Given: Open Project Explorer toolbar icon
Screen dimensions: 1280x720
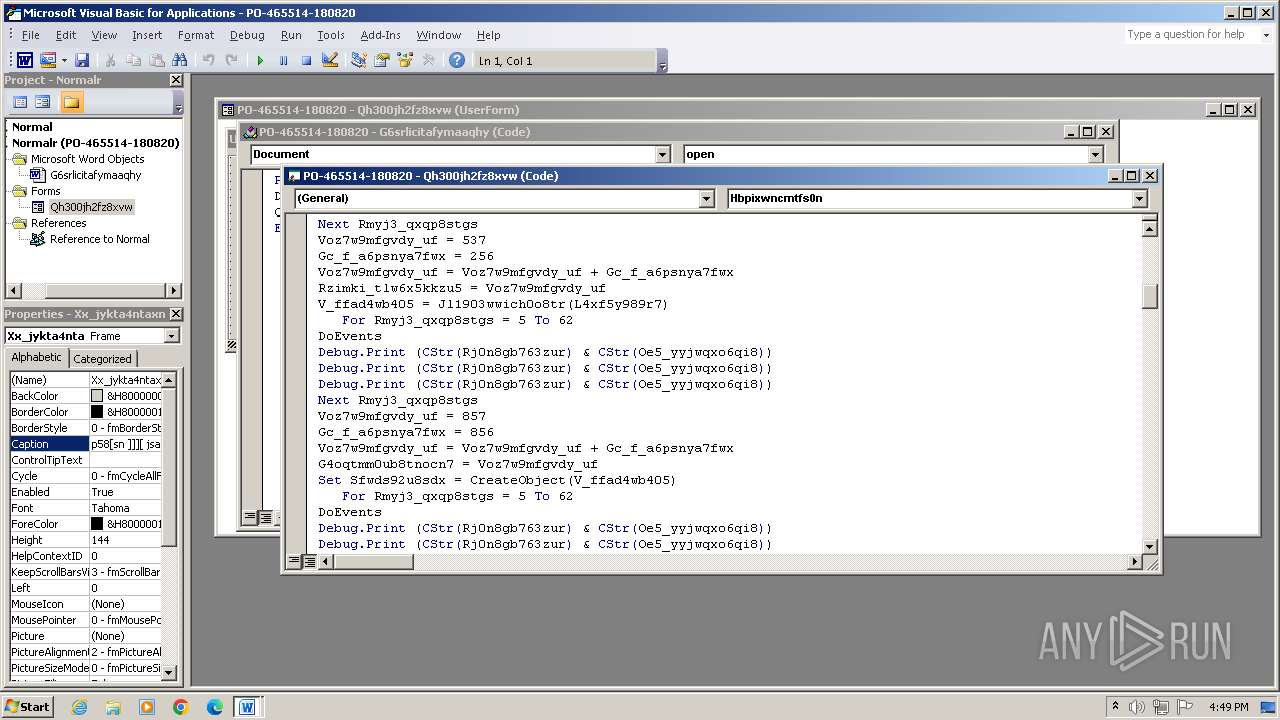Looking at the screenshot, I should click(359, 61).
